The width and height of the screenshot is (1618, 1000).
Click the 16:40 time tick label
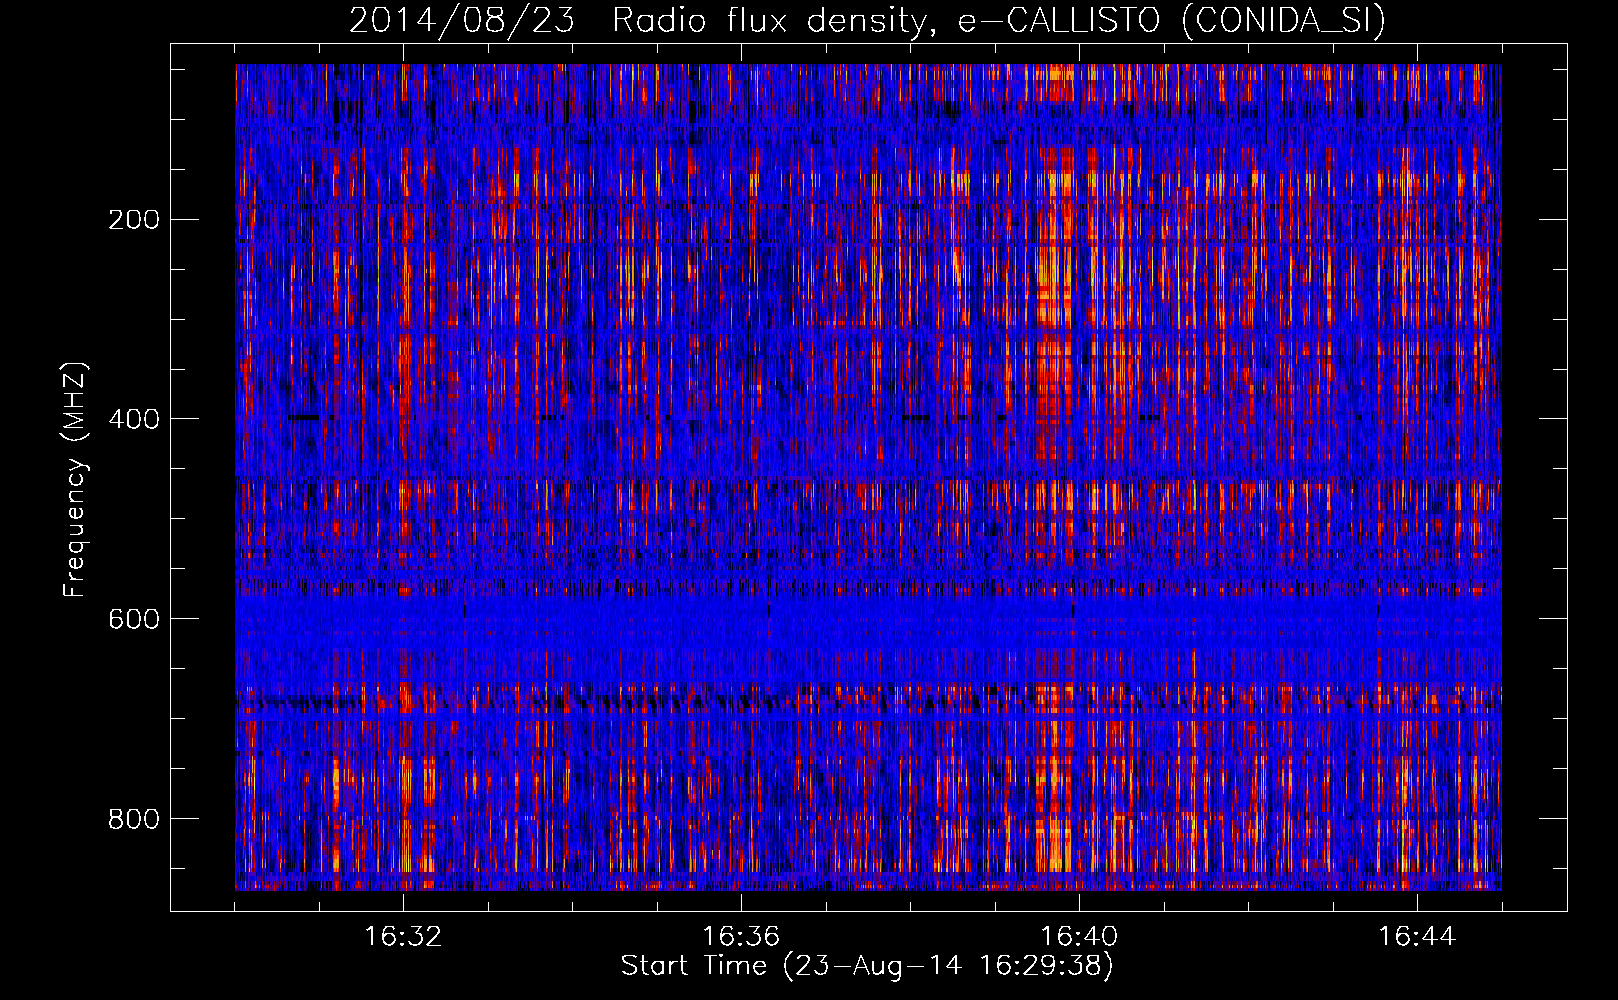(x=1079, y=937)
